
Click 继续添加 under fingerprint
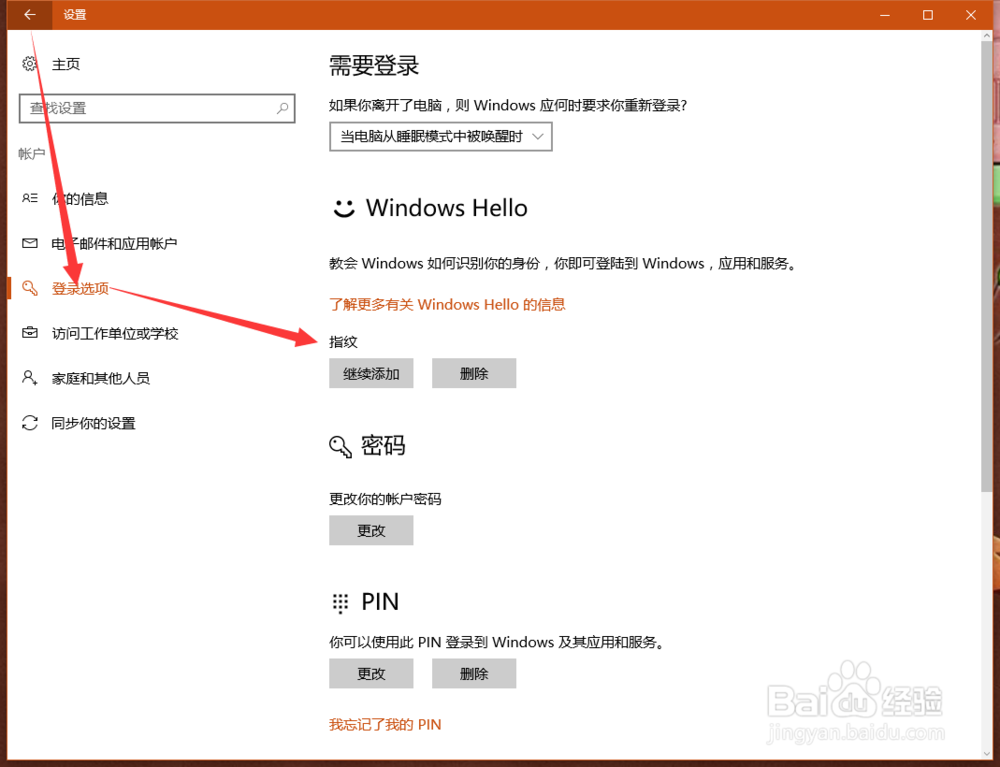click(371, 373)
